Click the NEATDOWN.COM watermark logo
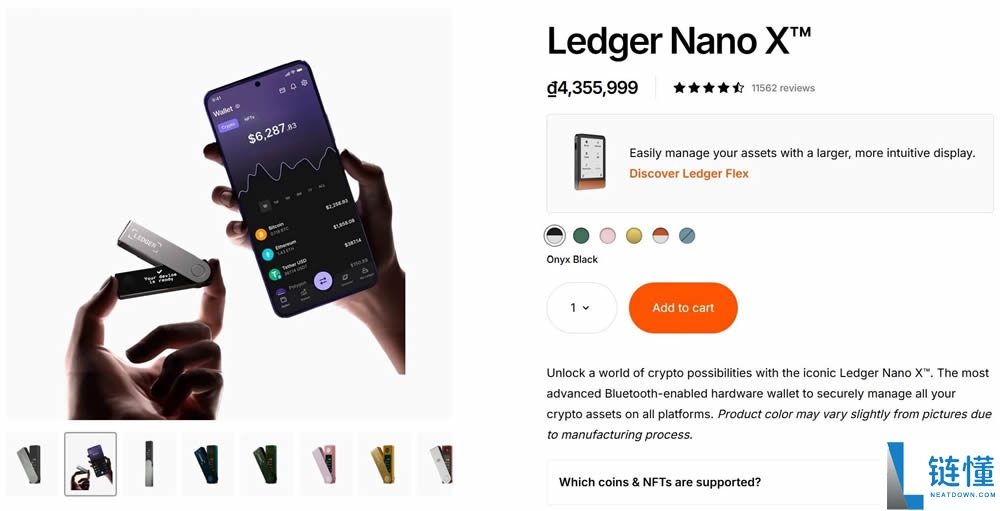The image size is (1000, 511). click(941, 476)
